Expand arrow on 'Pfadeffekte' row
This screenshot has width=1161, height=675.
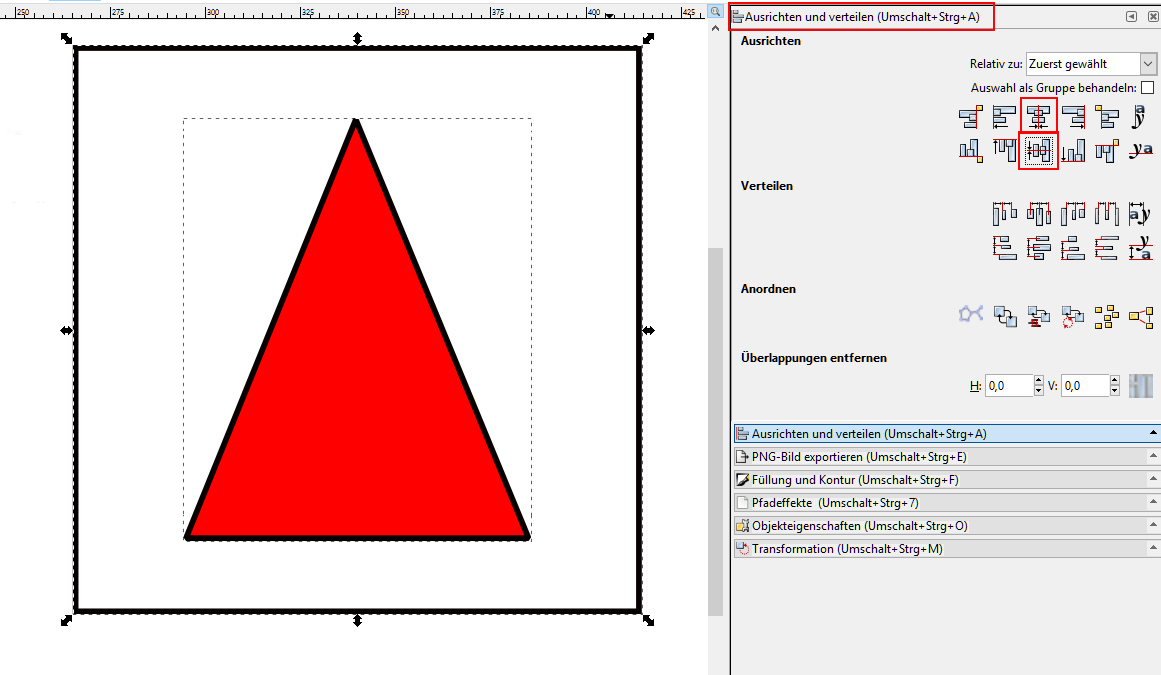click(1154, 501)
